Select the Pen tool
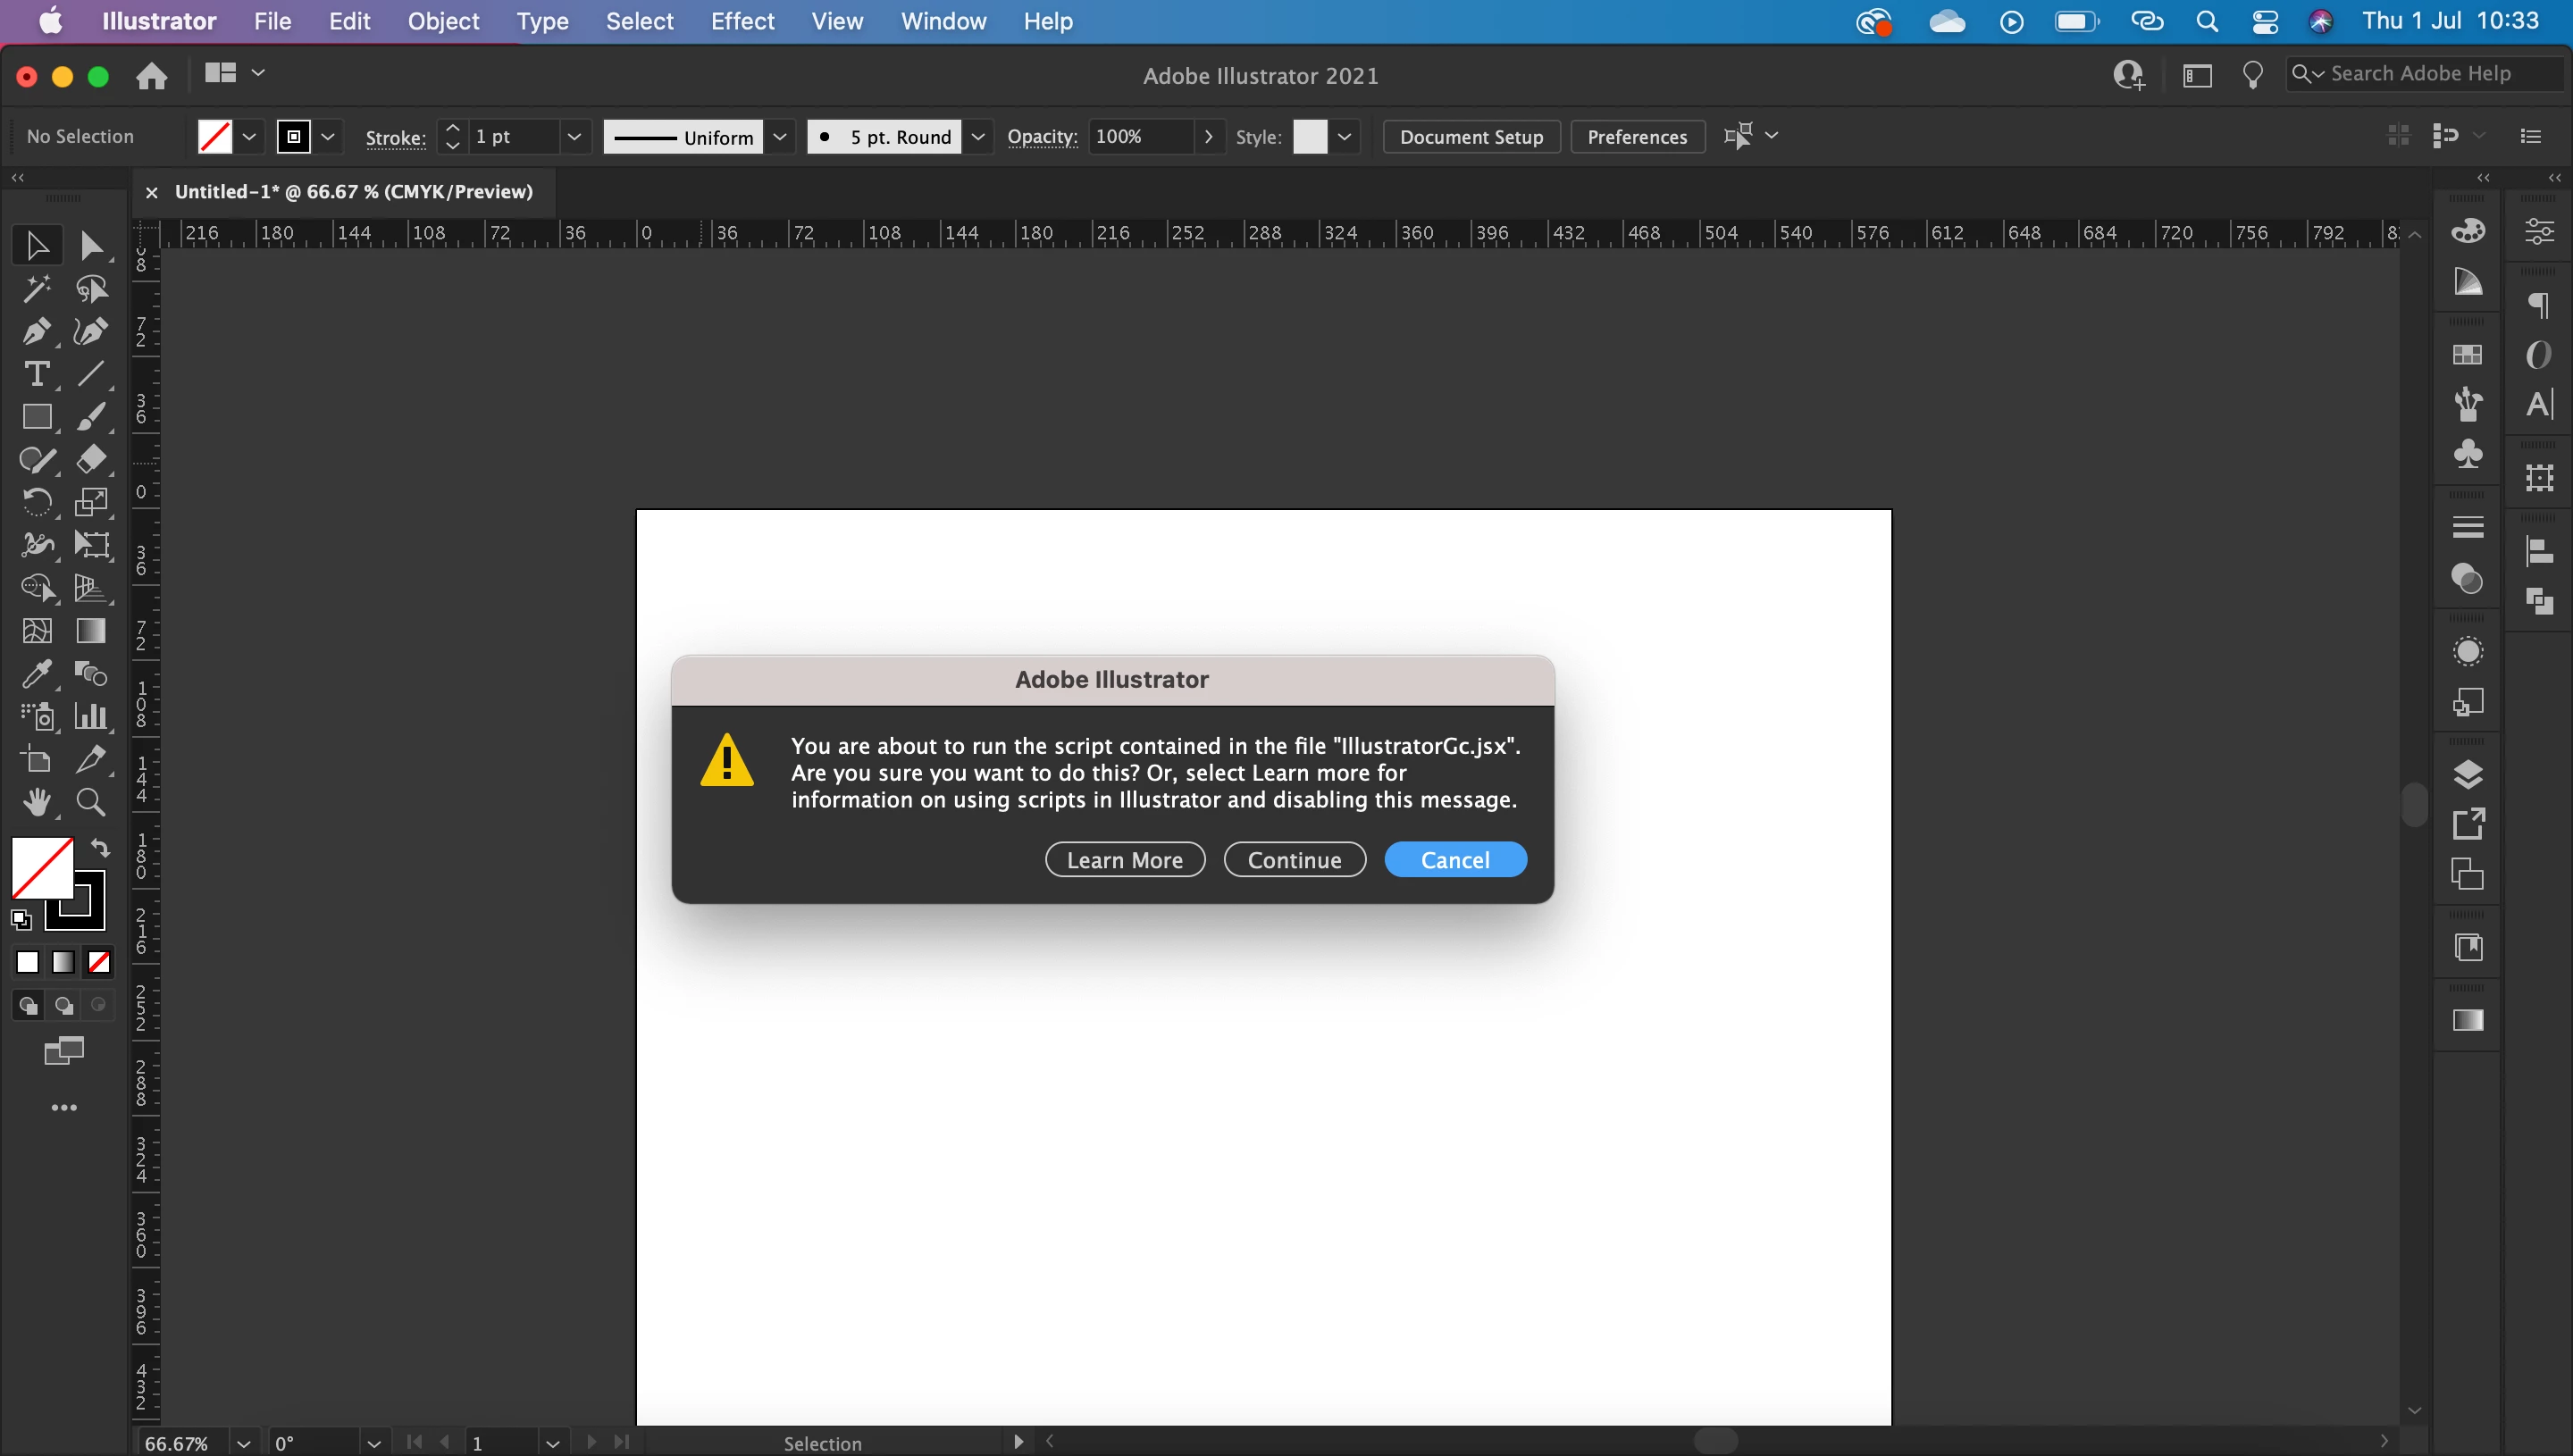Image resolution: width=2573 pixels, height=1456 pixels. (37, 331)
